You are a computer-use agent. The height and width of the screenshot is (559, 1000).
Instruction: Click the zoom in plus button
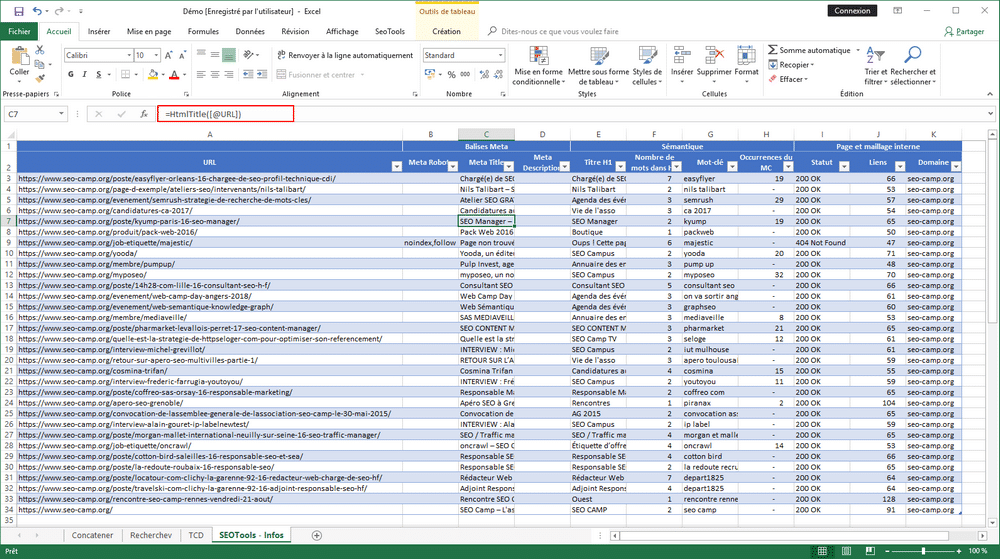959,551
